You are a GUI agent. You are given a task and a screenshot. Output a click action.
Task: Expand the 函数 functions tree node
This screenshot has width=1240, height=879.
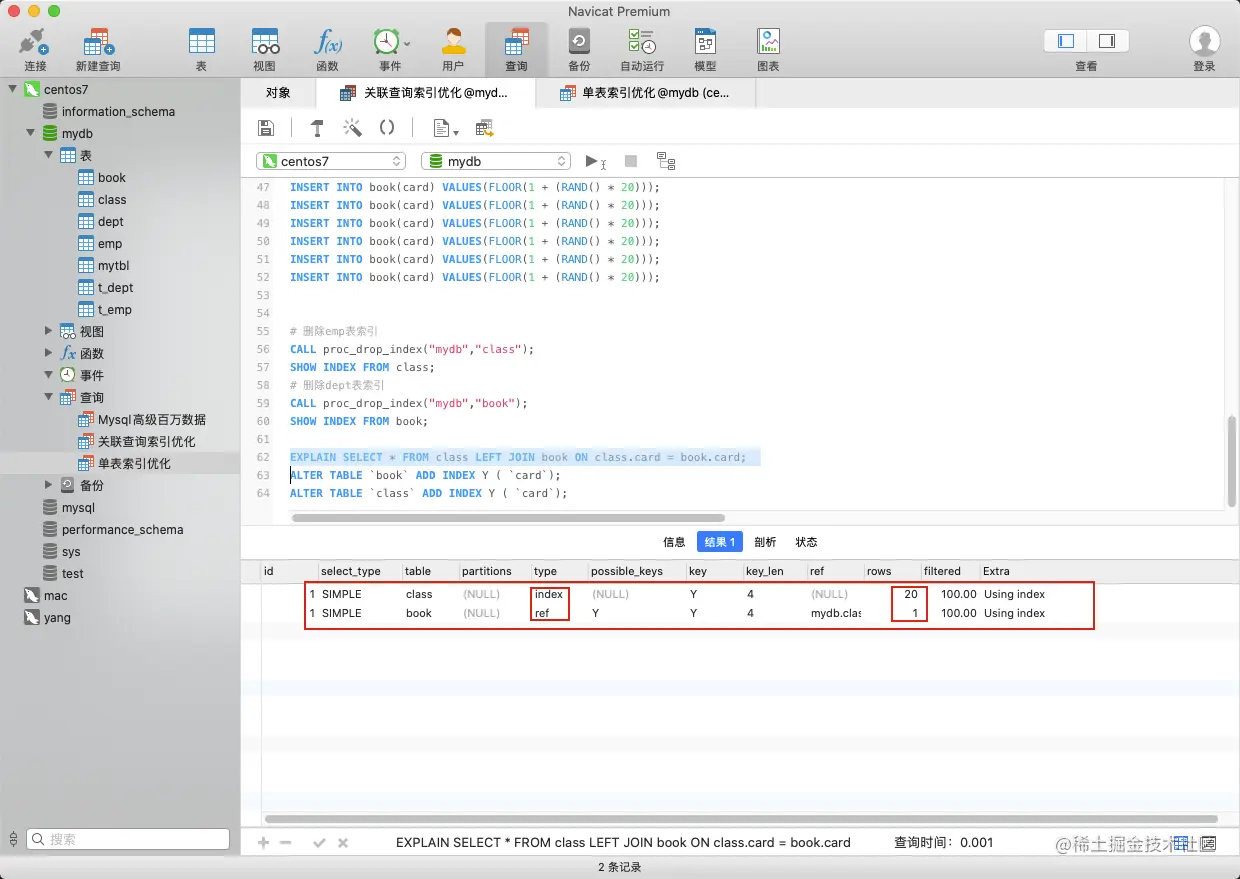coord(49,353)
